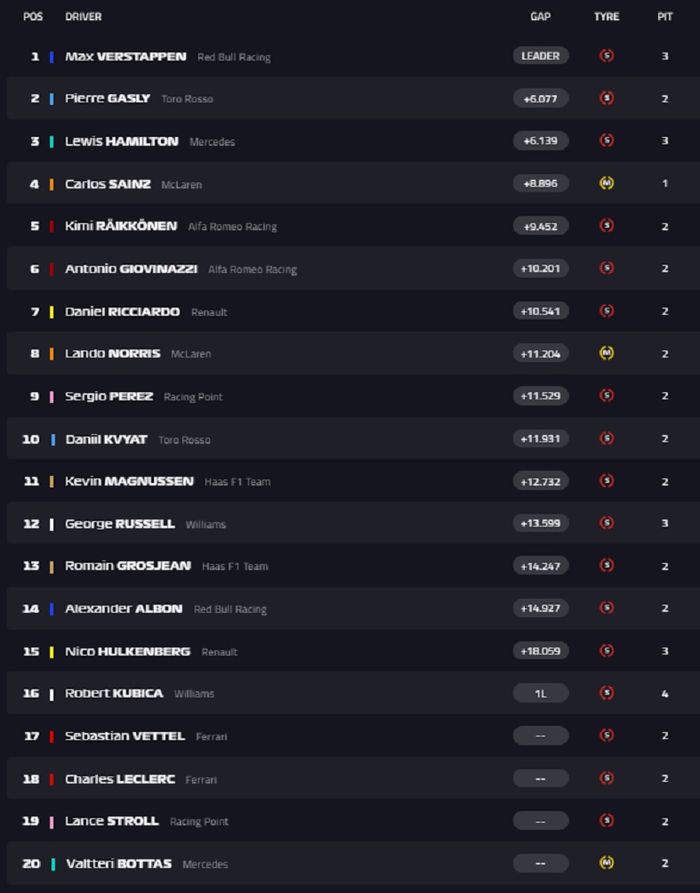Click Vettel's tyre compound icon
Screen dimensions: 700x893
tap(605, 736)
